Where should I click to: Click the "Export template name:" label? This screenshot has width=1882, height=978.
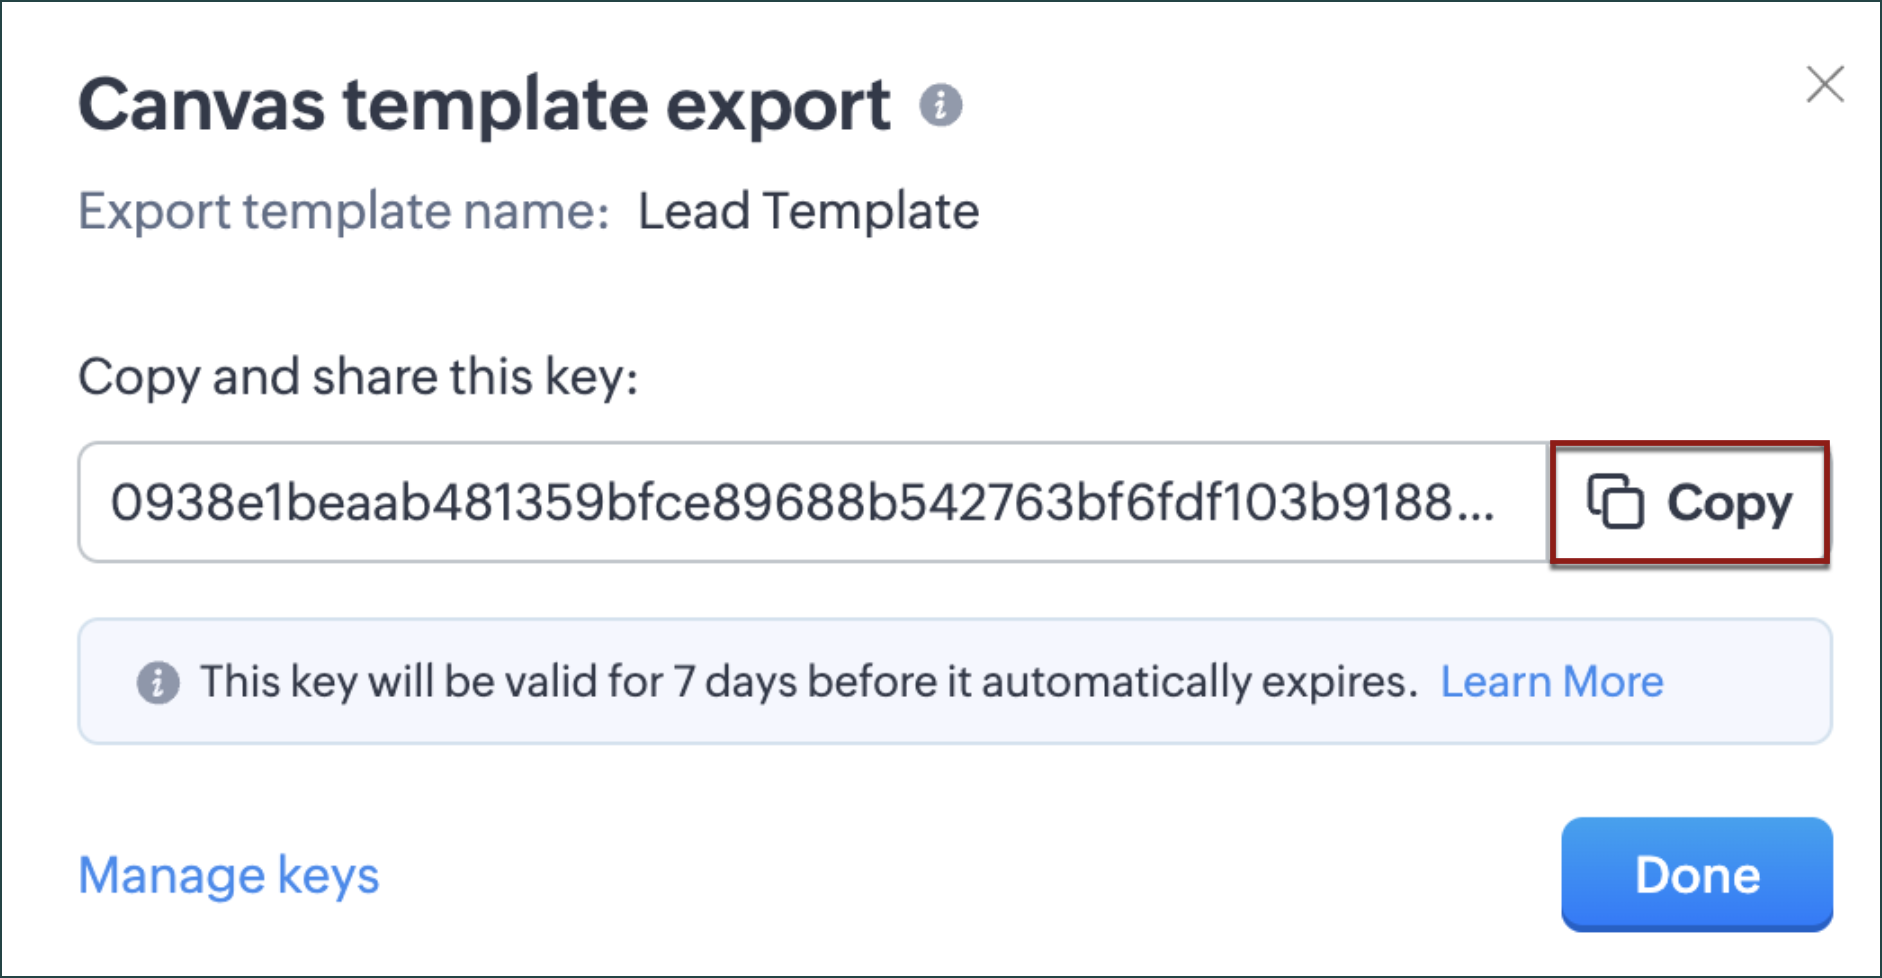coord(344,212)
